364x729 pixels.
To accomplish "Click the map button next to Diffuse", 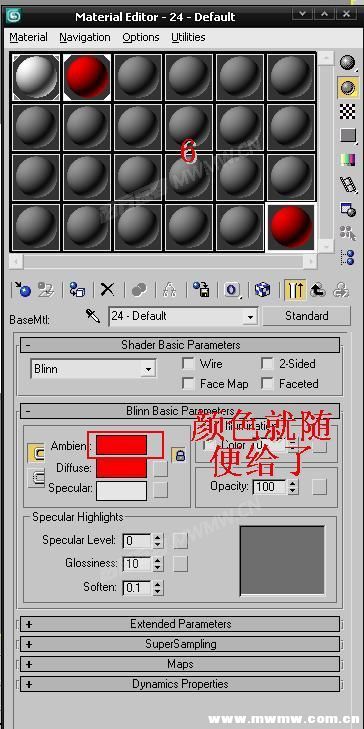I will click(161, 469).
